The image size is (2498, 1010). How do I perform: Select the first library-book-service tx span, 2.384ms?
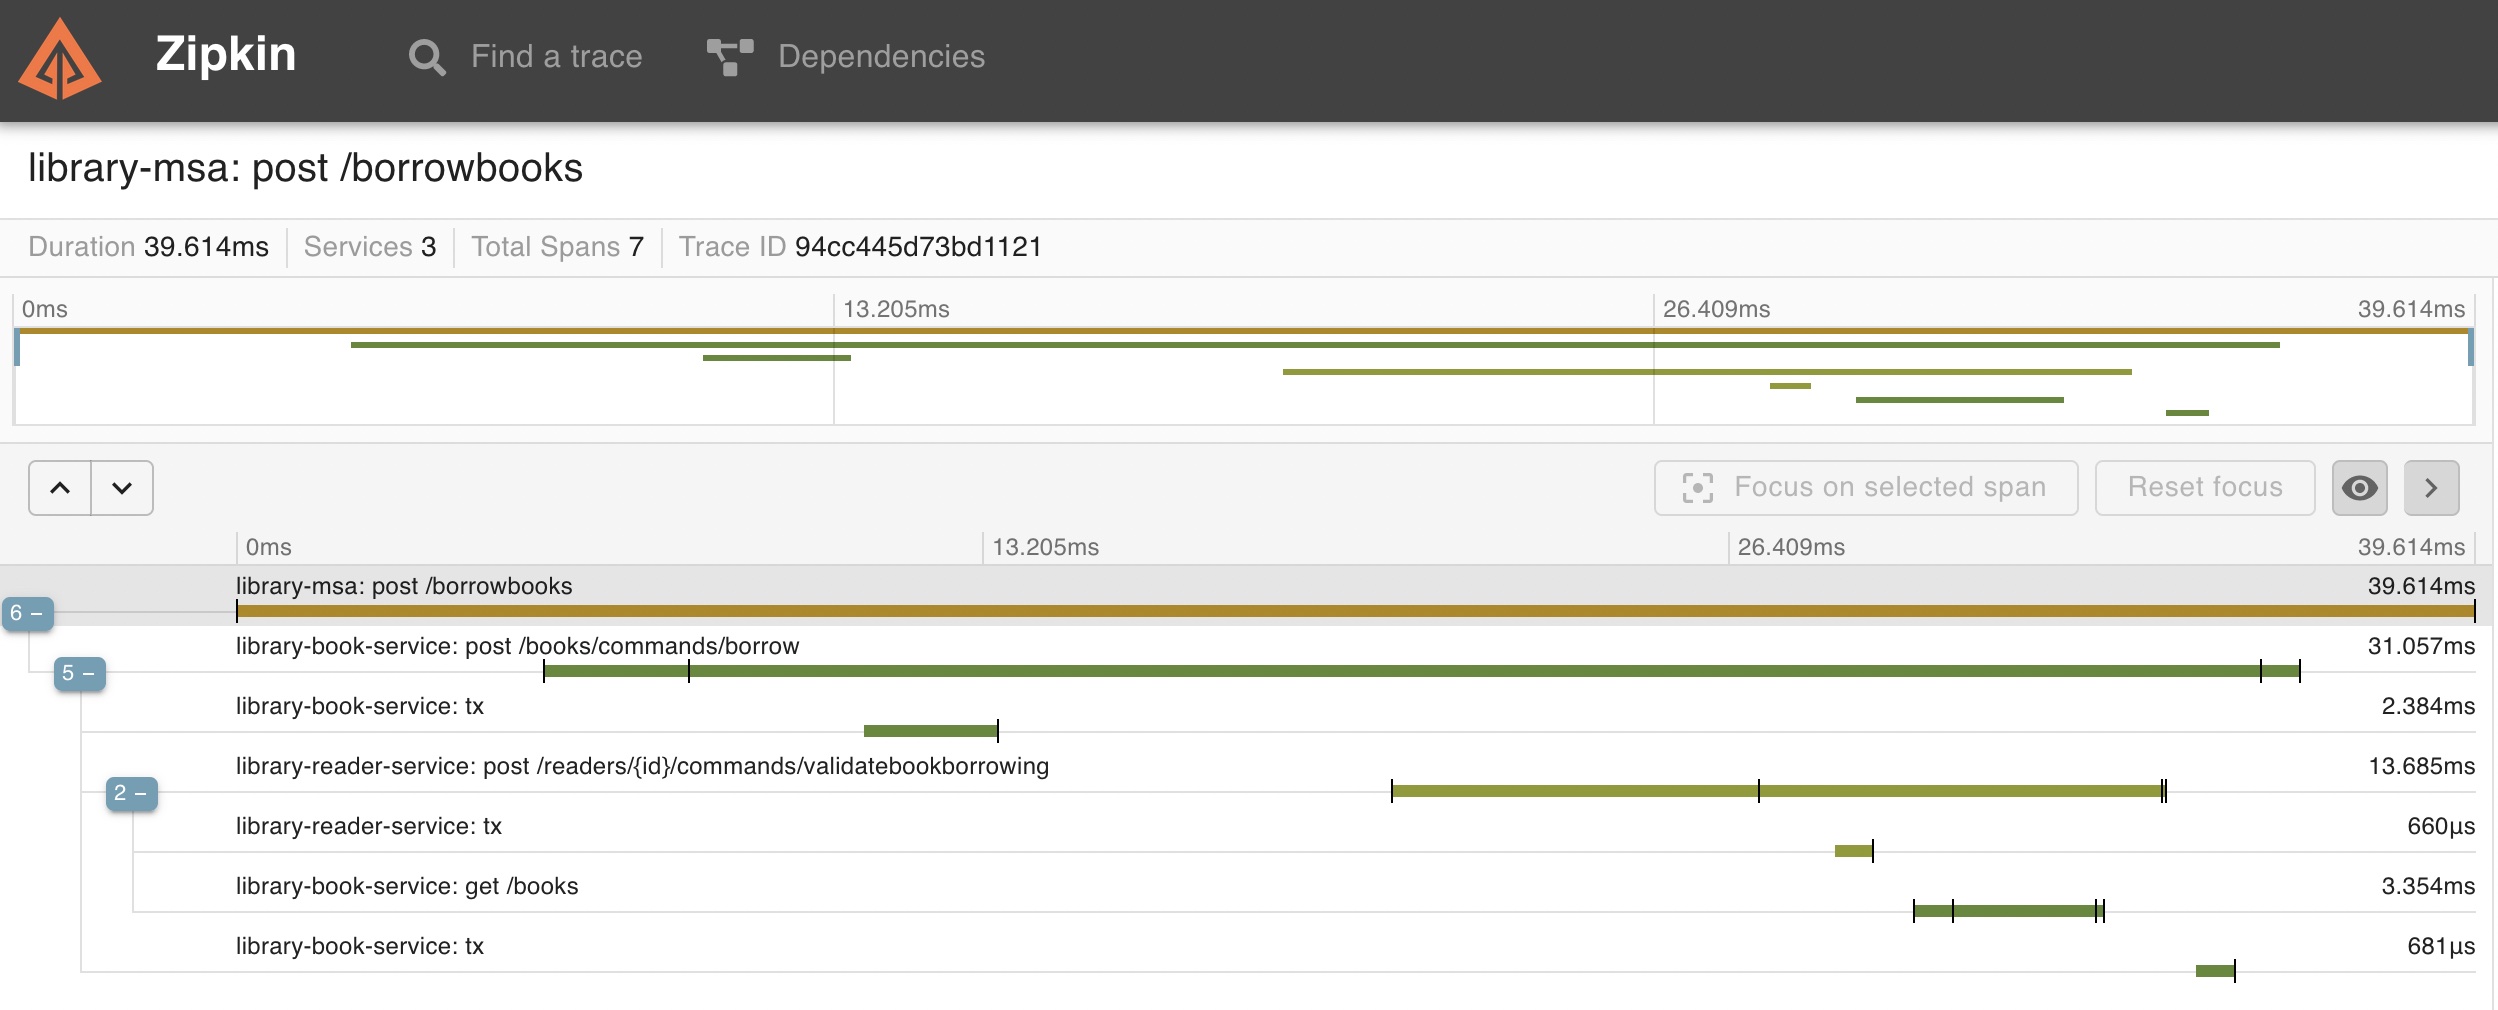(x=1246, y=716)
